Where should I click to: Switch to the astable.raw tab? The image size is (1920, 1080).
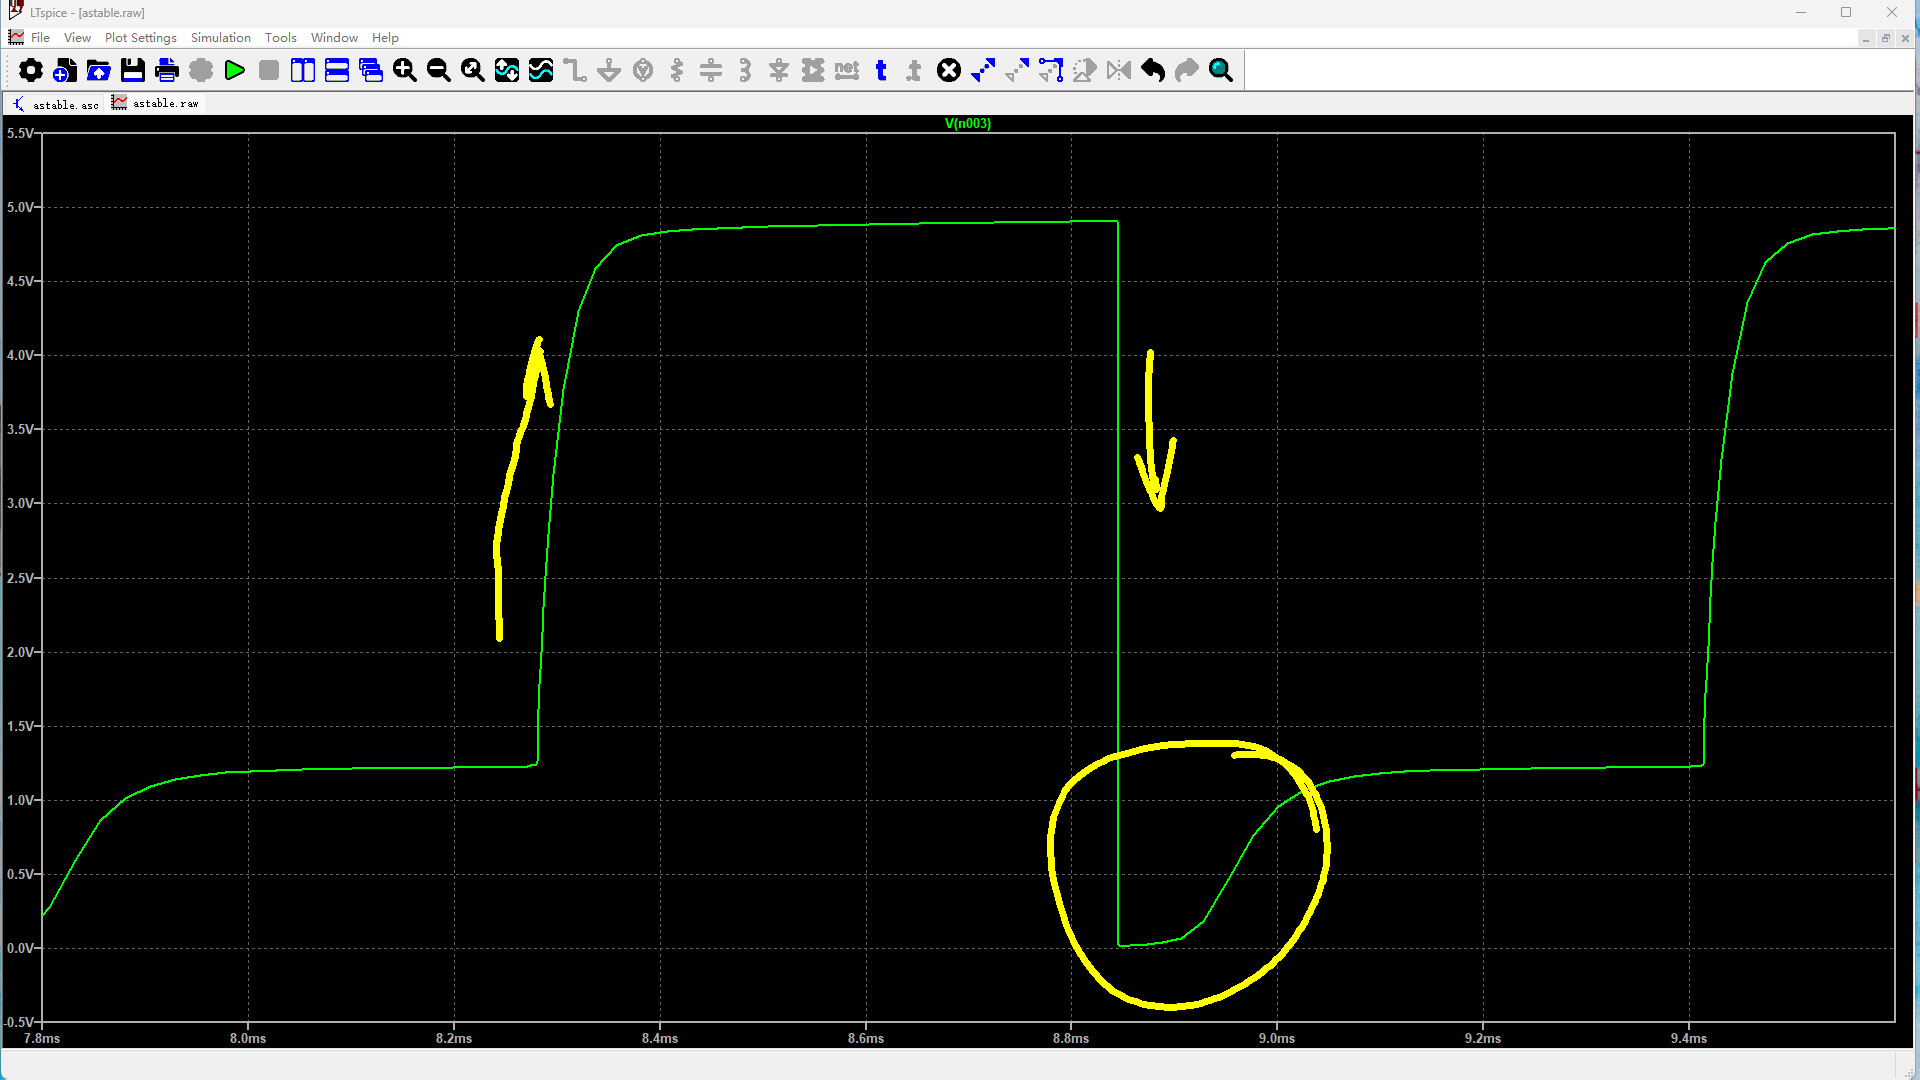coord(156,103)
